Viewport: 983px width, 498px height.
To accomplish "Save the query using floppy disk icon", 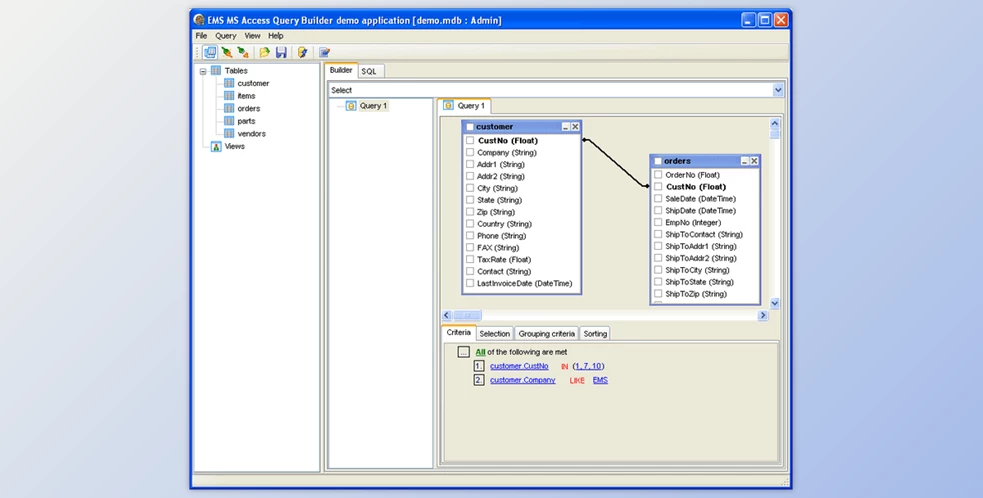I will coord(281,53).
